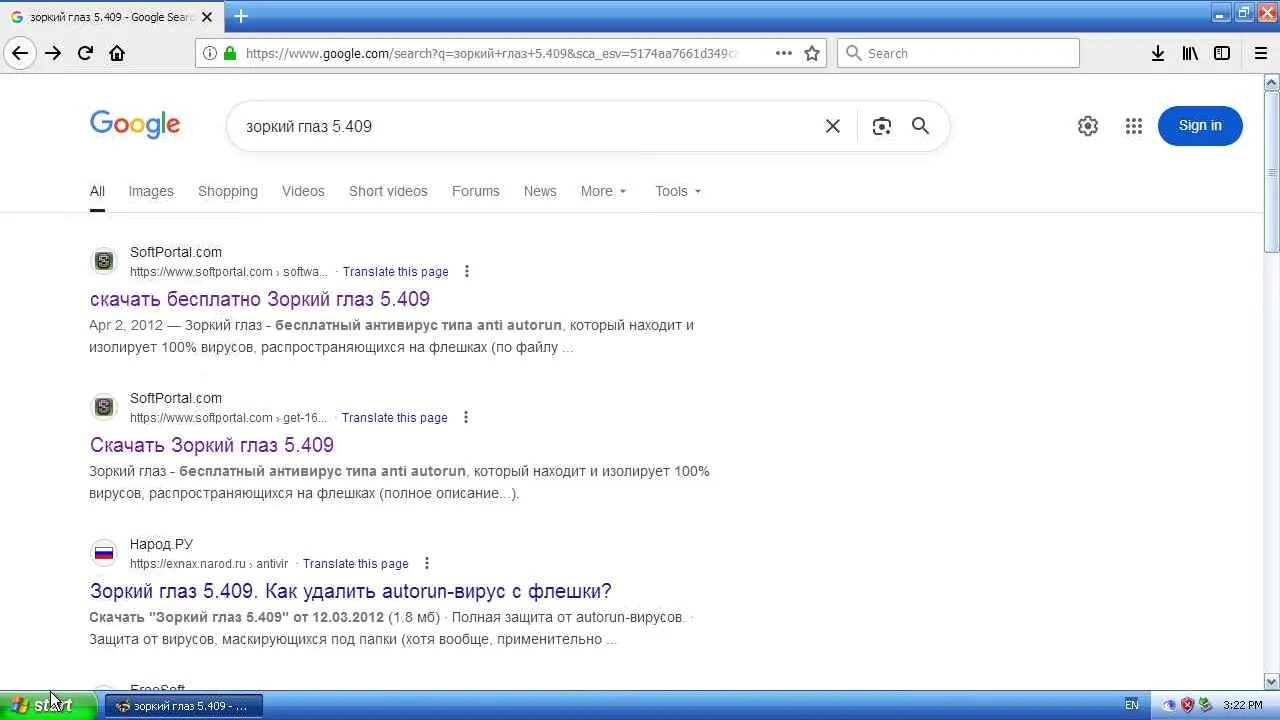Screen dimensions: 1280x720
Task: Expand the More search filters dropdown
Action: click(x=604, y=191)
